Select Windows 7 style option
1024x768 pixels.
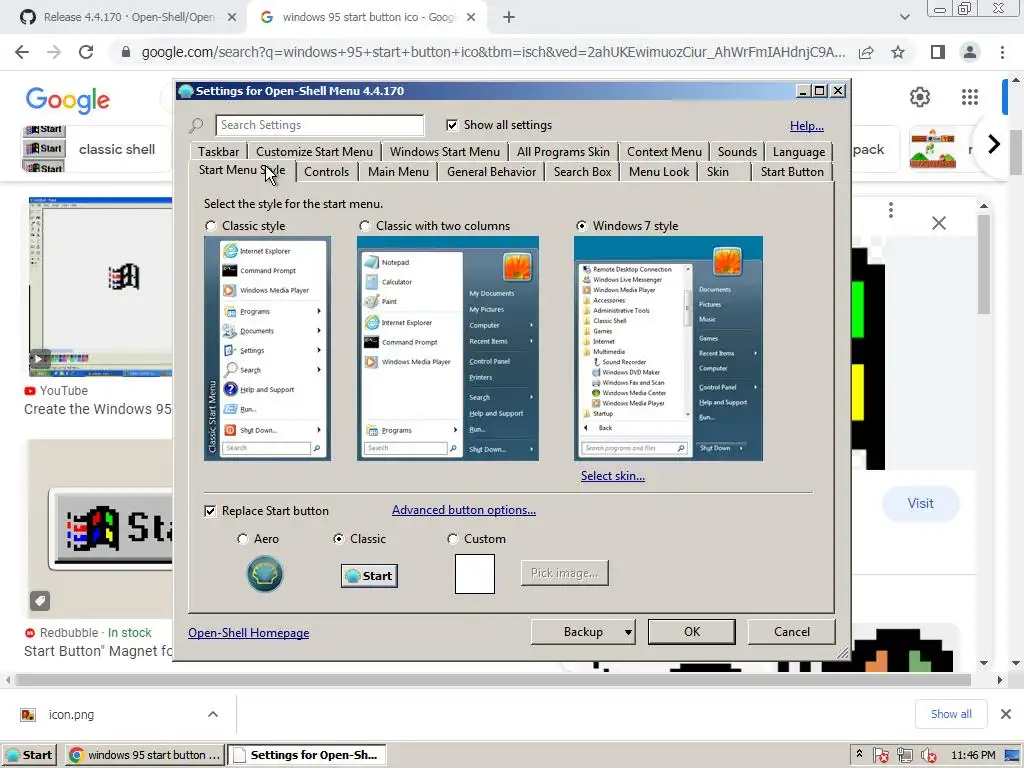581,226
